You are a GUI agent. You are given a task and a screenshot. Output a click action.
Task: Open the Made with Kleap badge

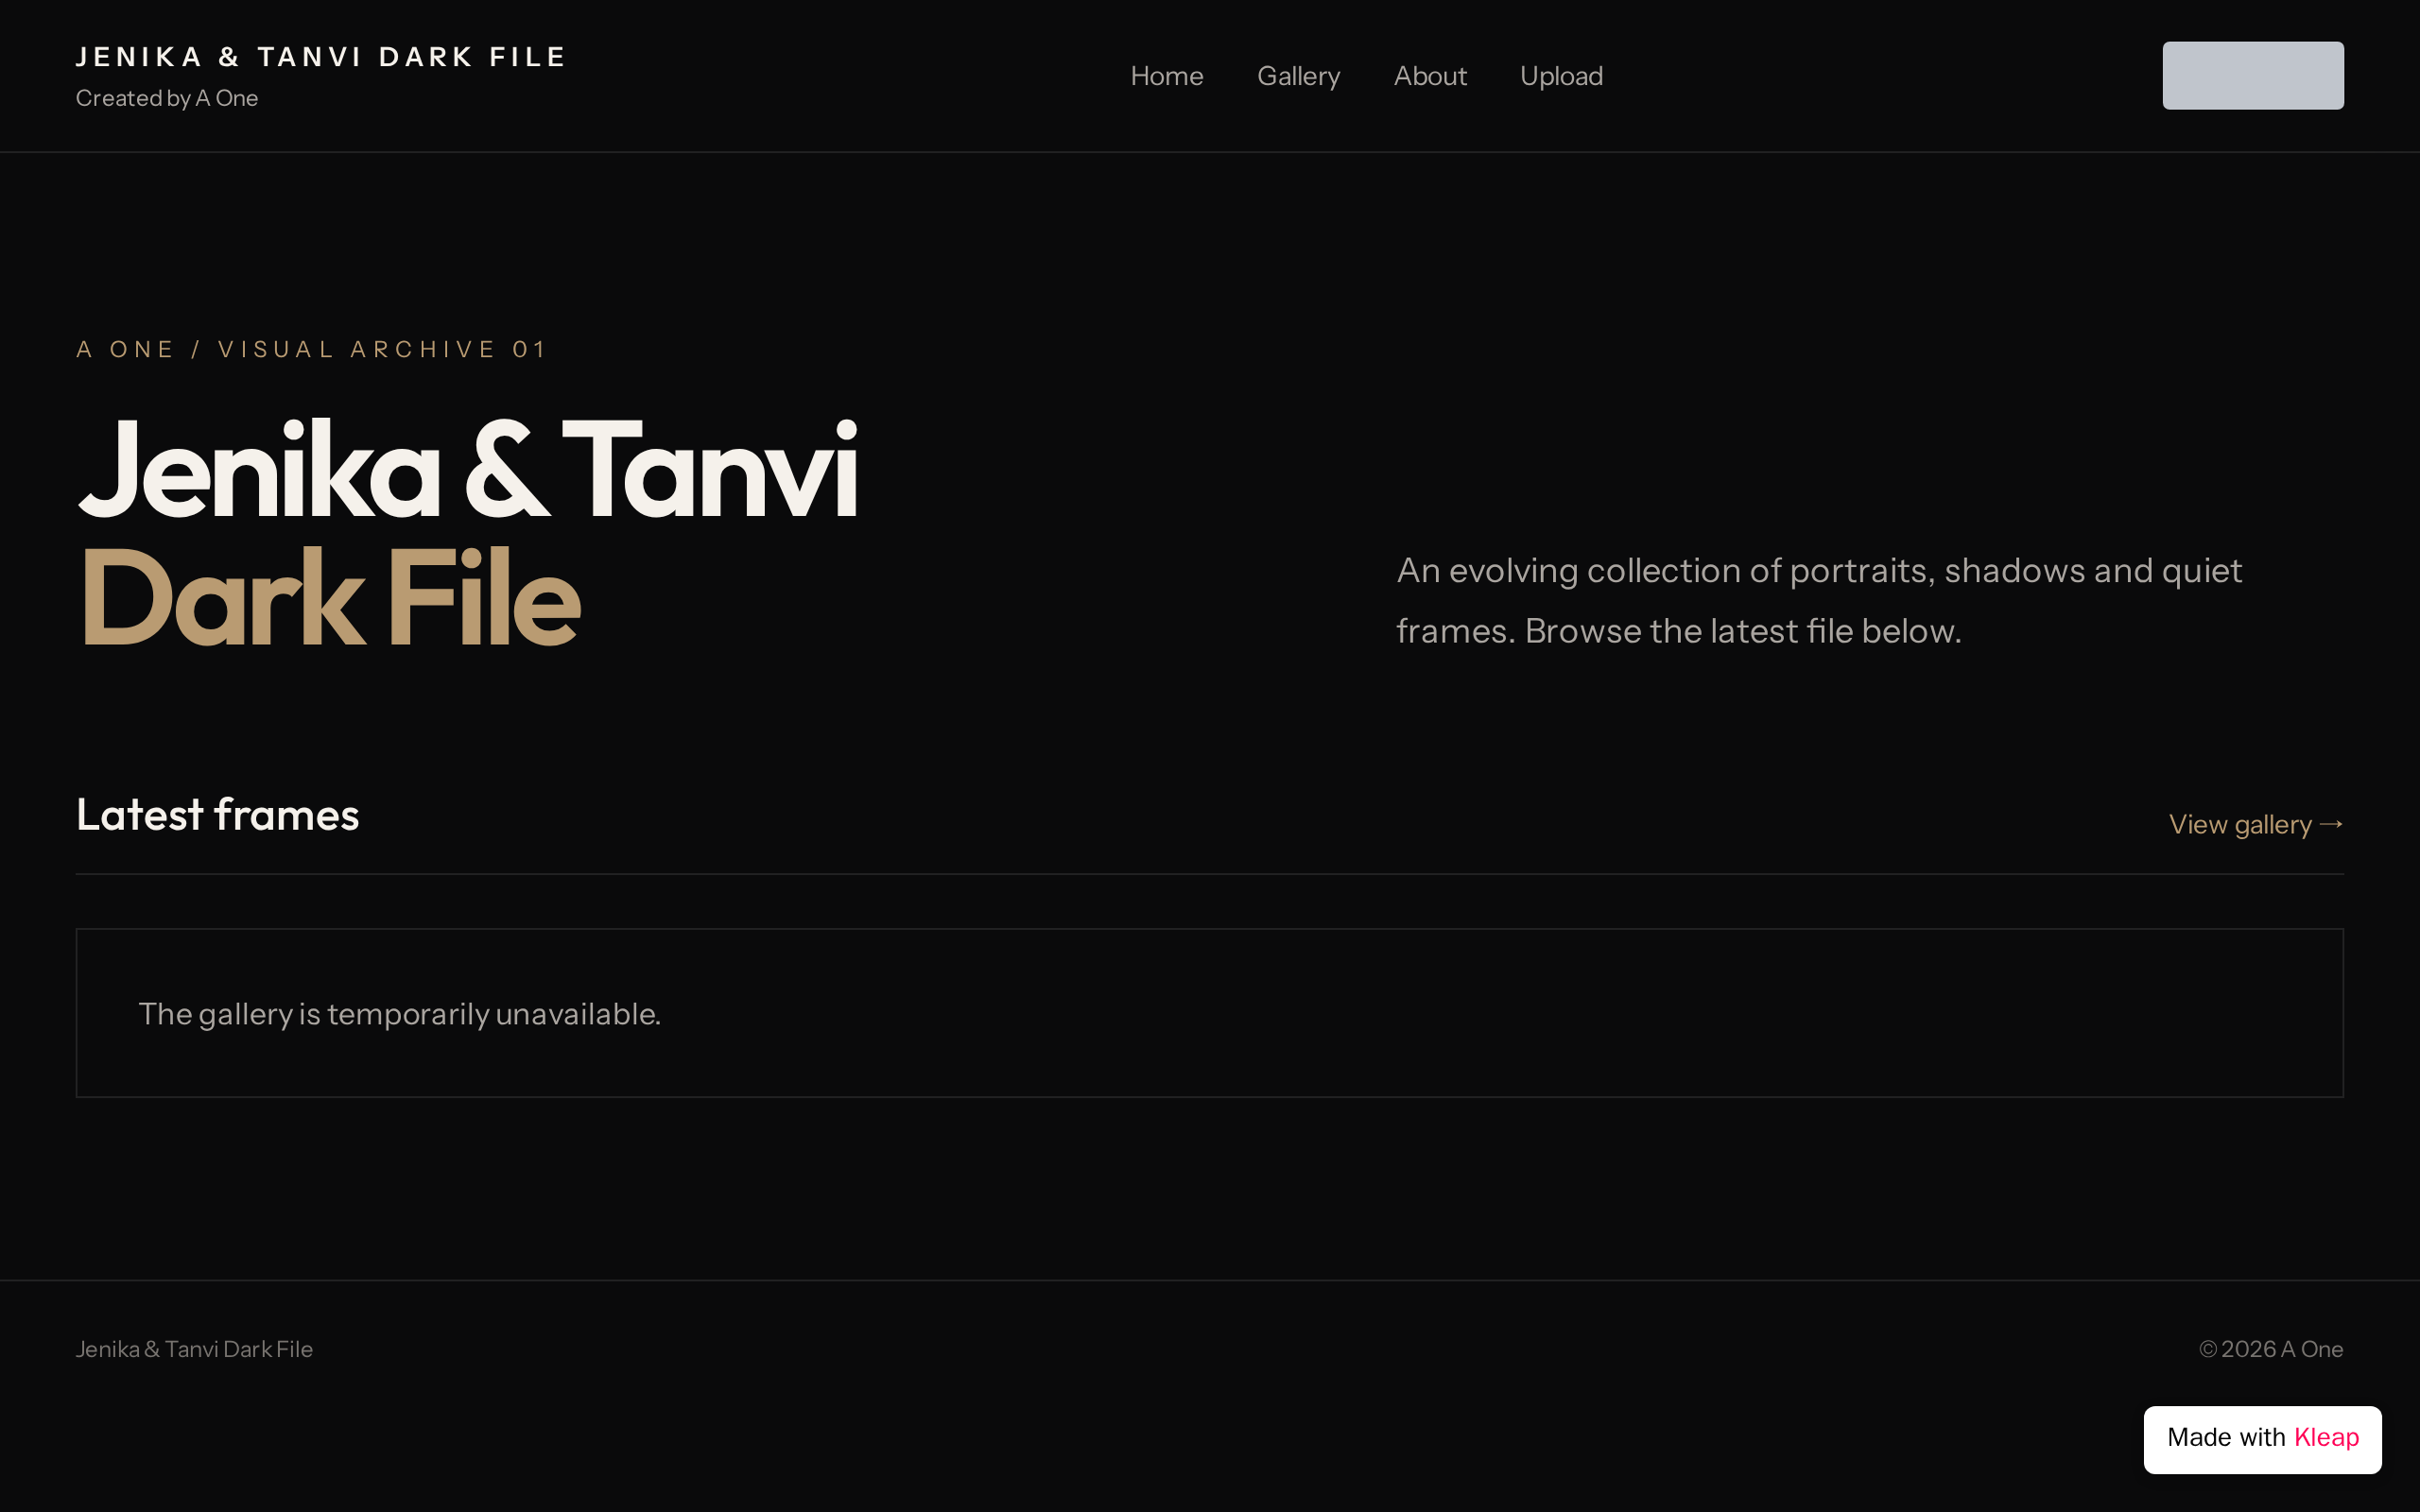(x=2262, y=1439)
